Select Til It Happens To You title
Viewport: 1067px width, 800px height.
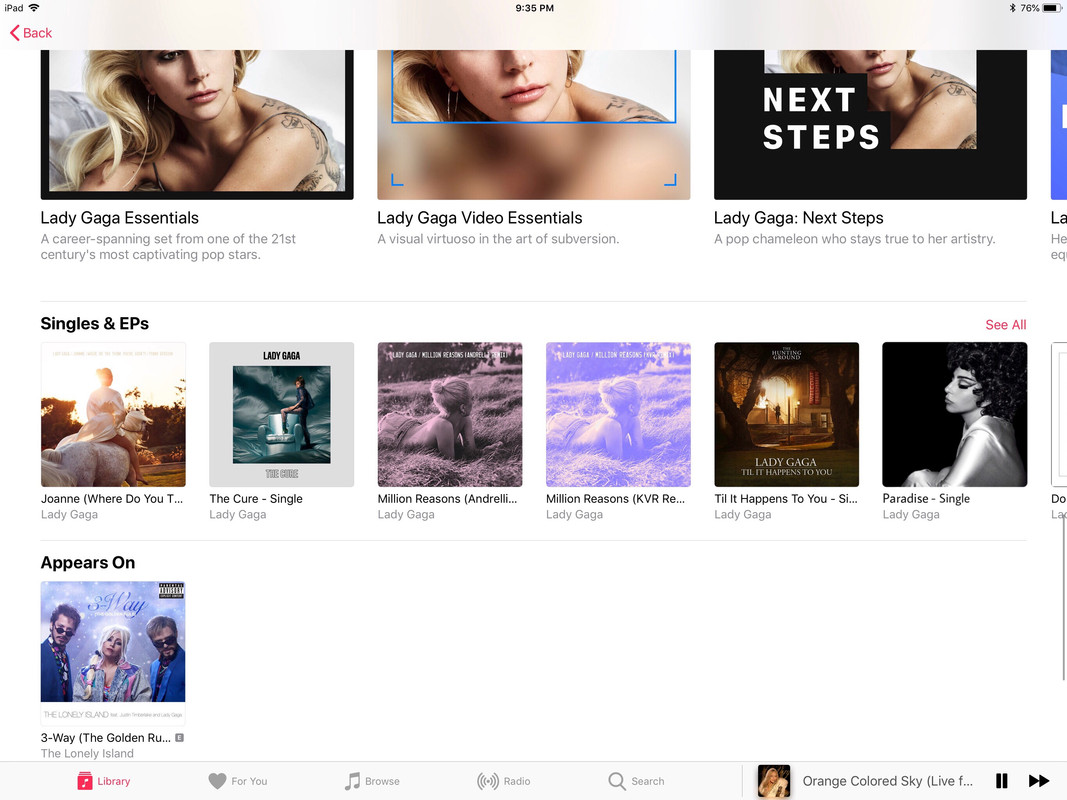tap(786, 499)
